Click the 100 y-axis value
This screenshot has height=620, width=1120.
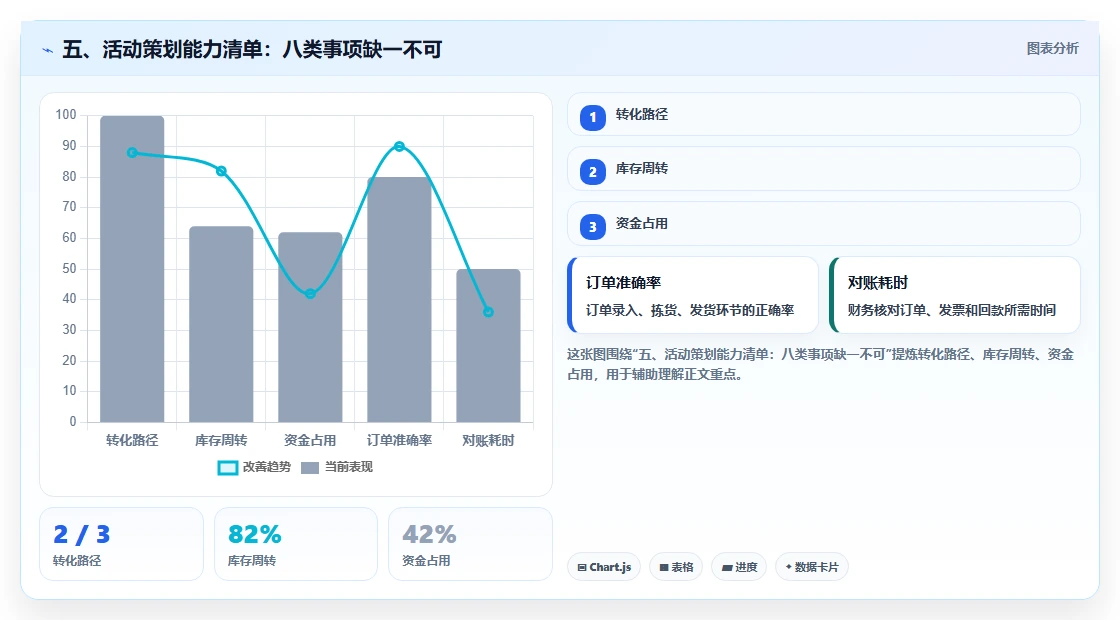(66, 115)
